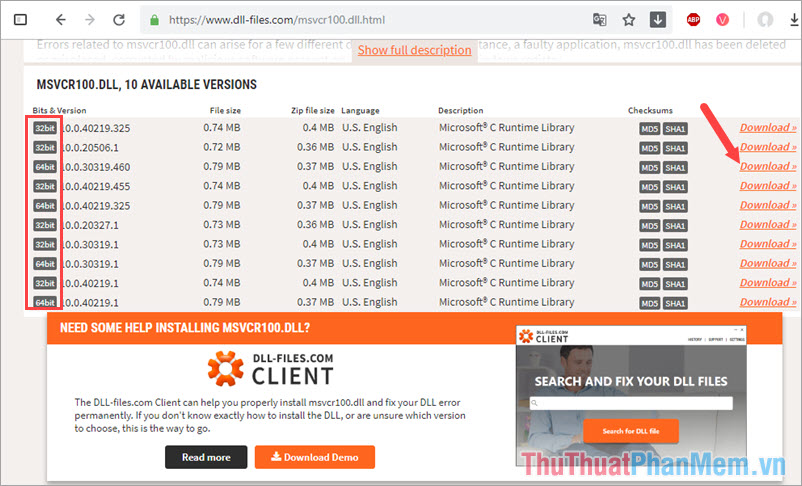Viewport: 802px width, 486px height.
Task: Click the browser back arrow
Action: (x=61, y=20)
